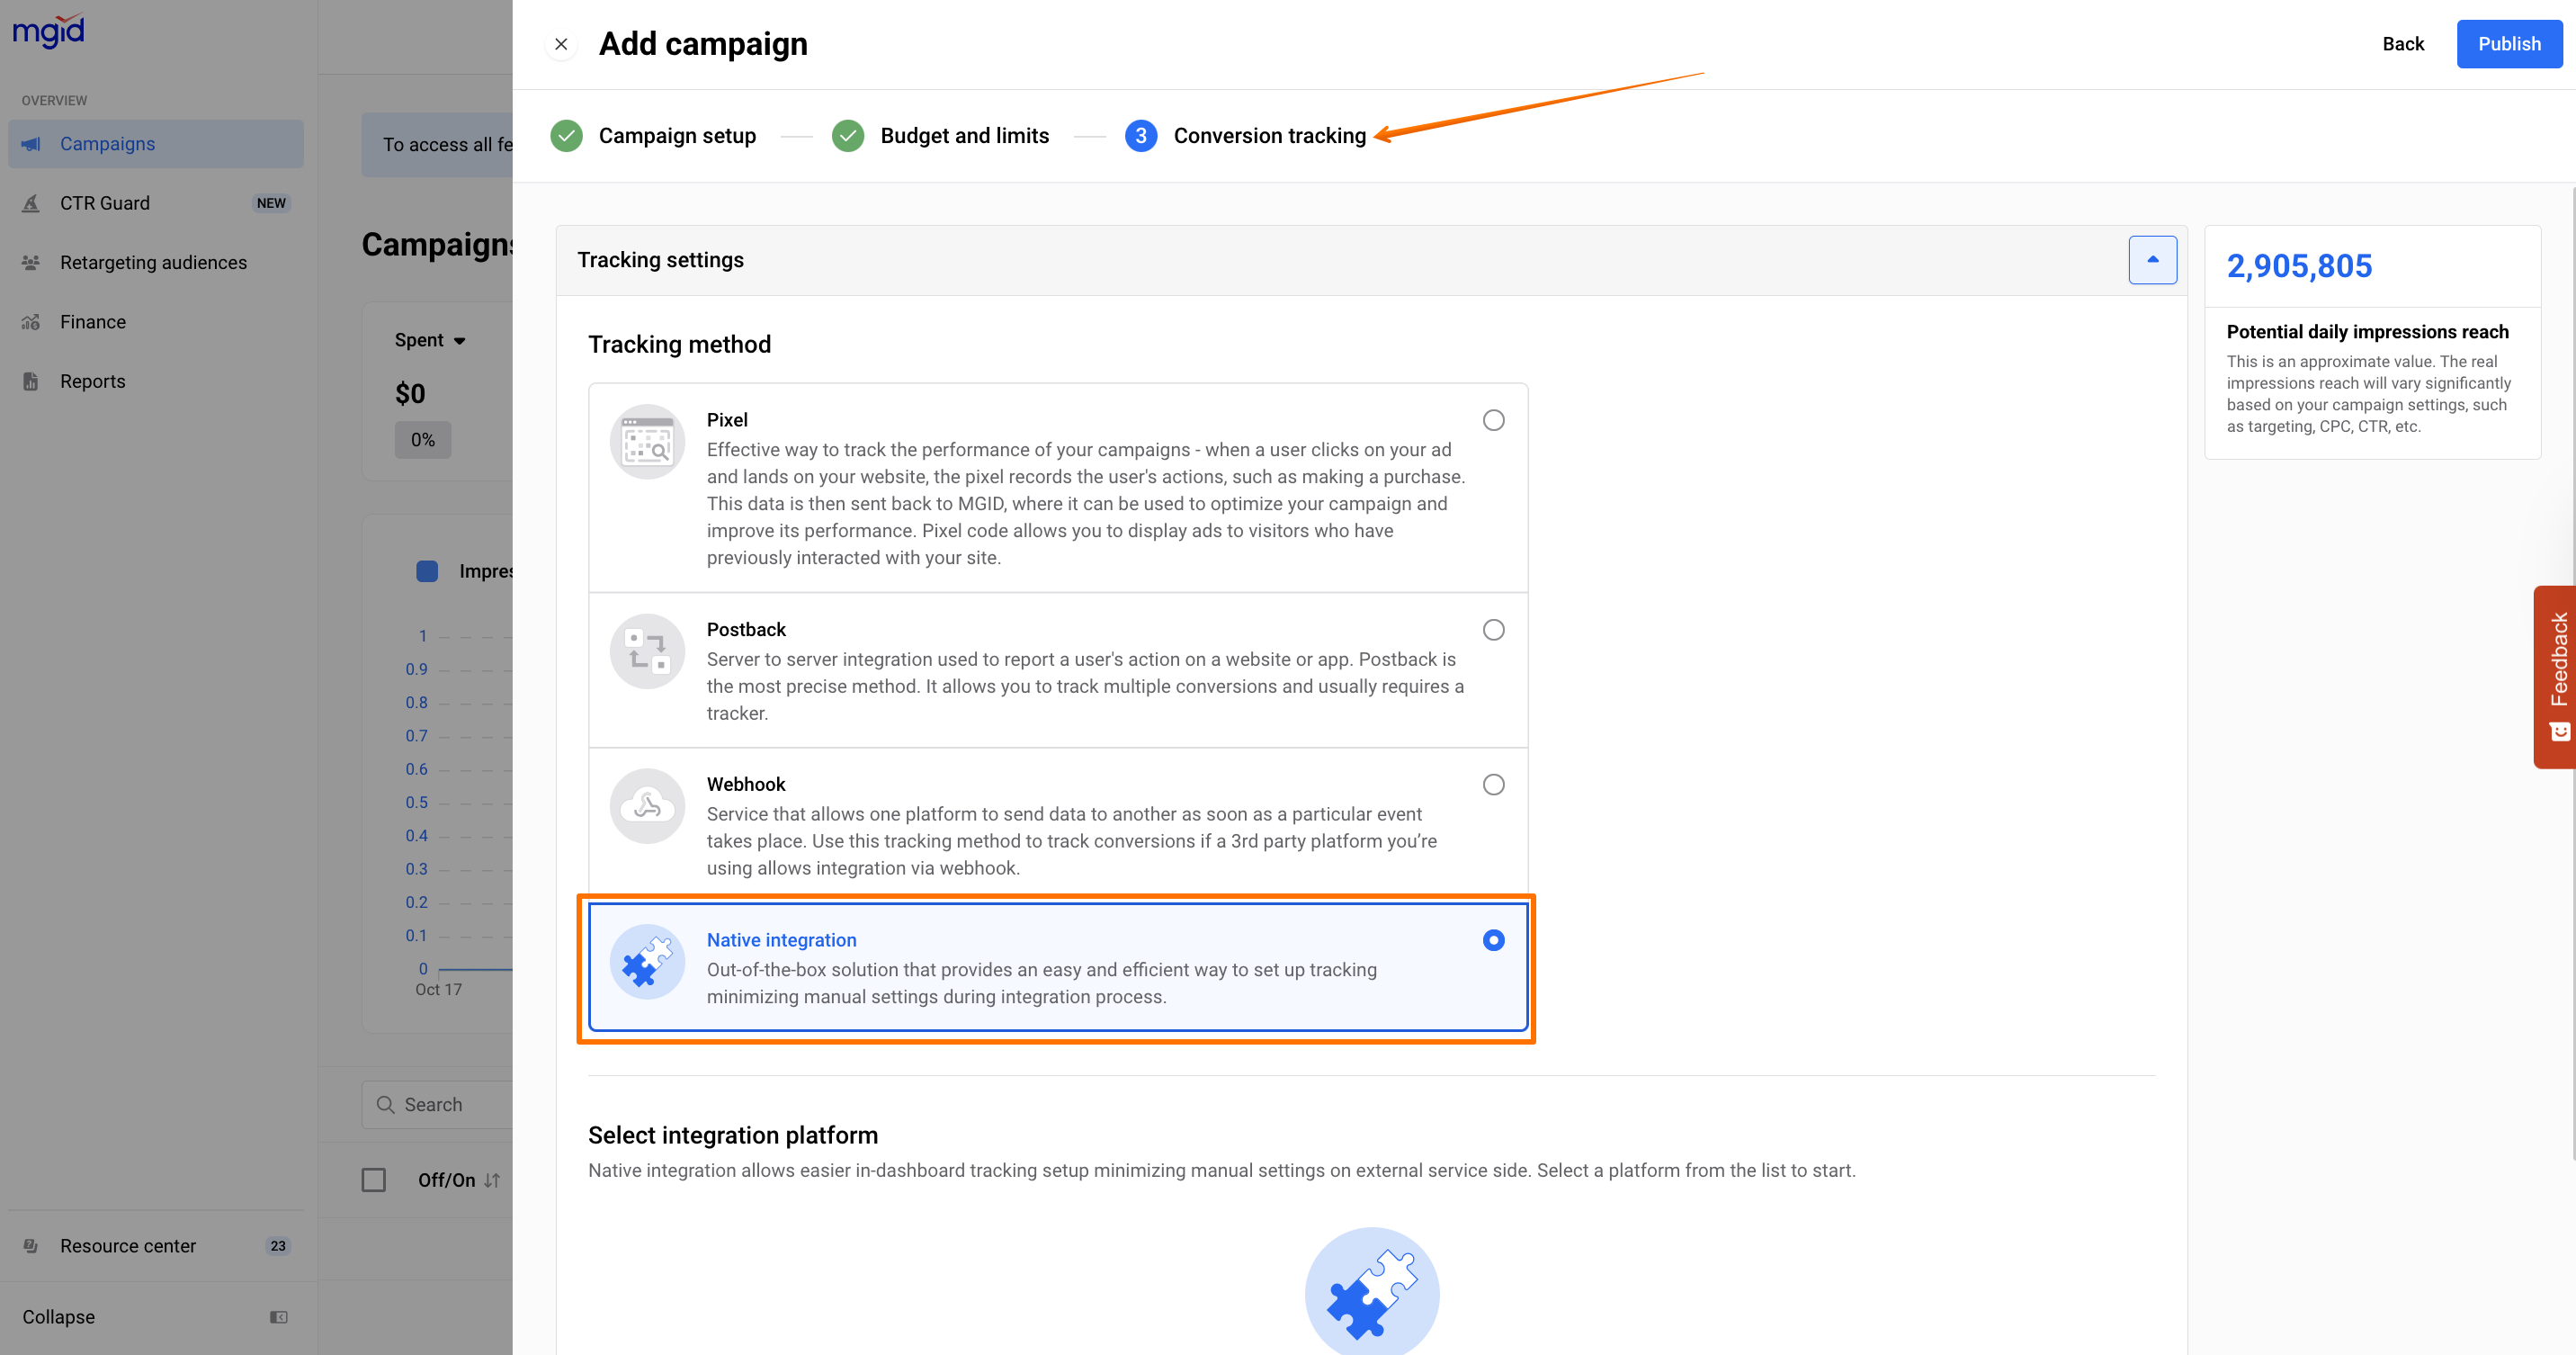Click the Resource center icon

31,1246
